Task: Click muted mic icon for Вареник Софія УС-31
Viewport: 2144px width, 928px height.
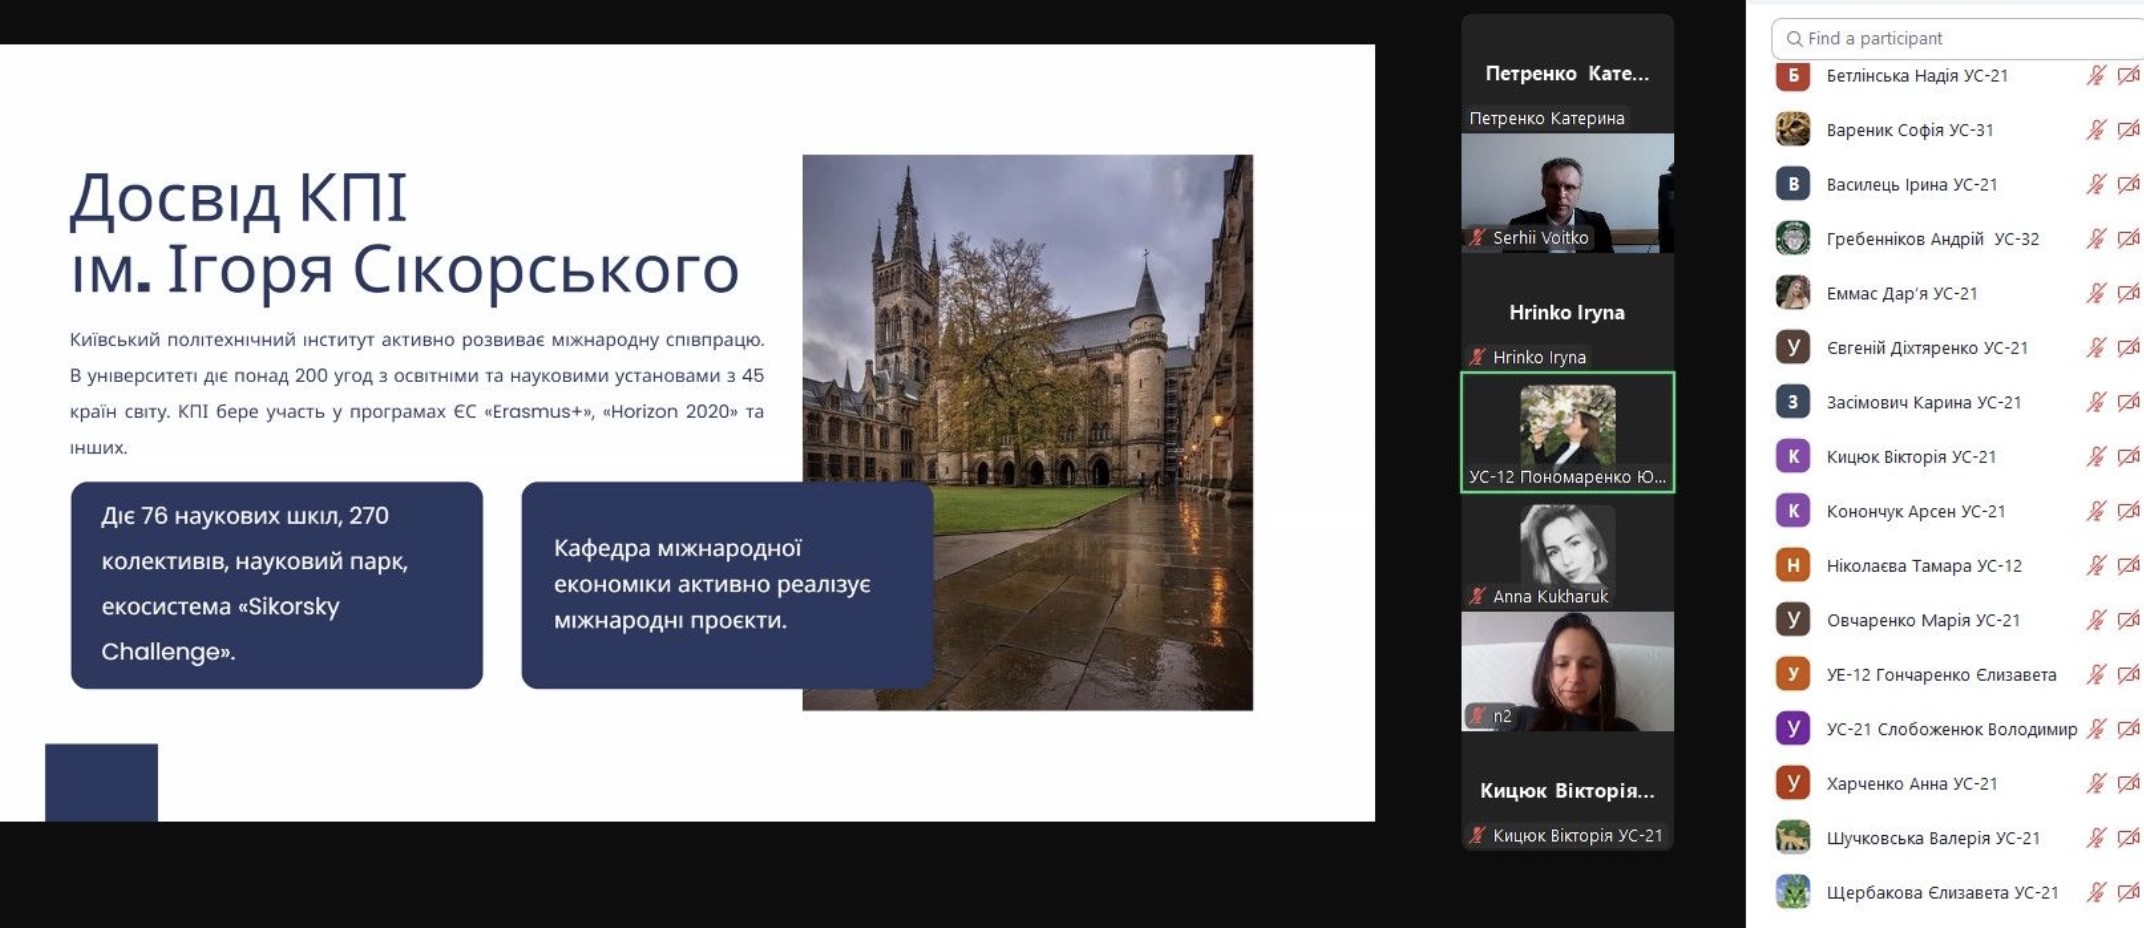Action: [x=2096, y=130]
